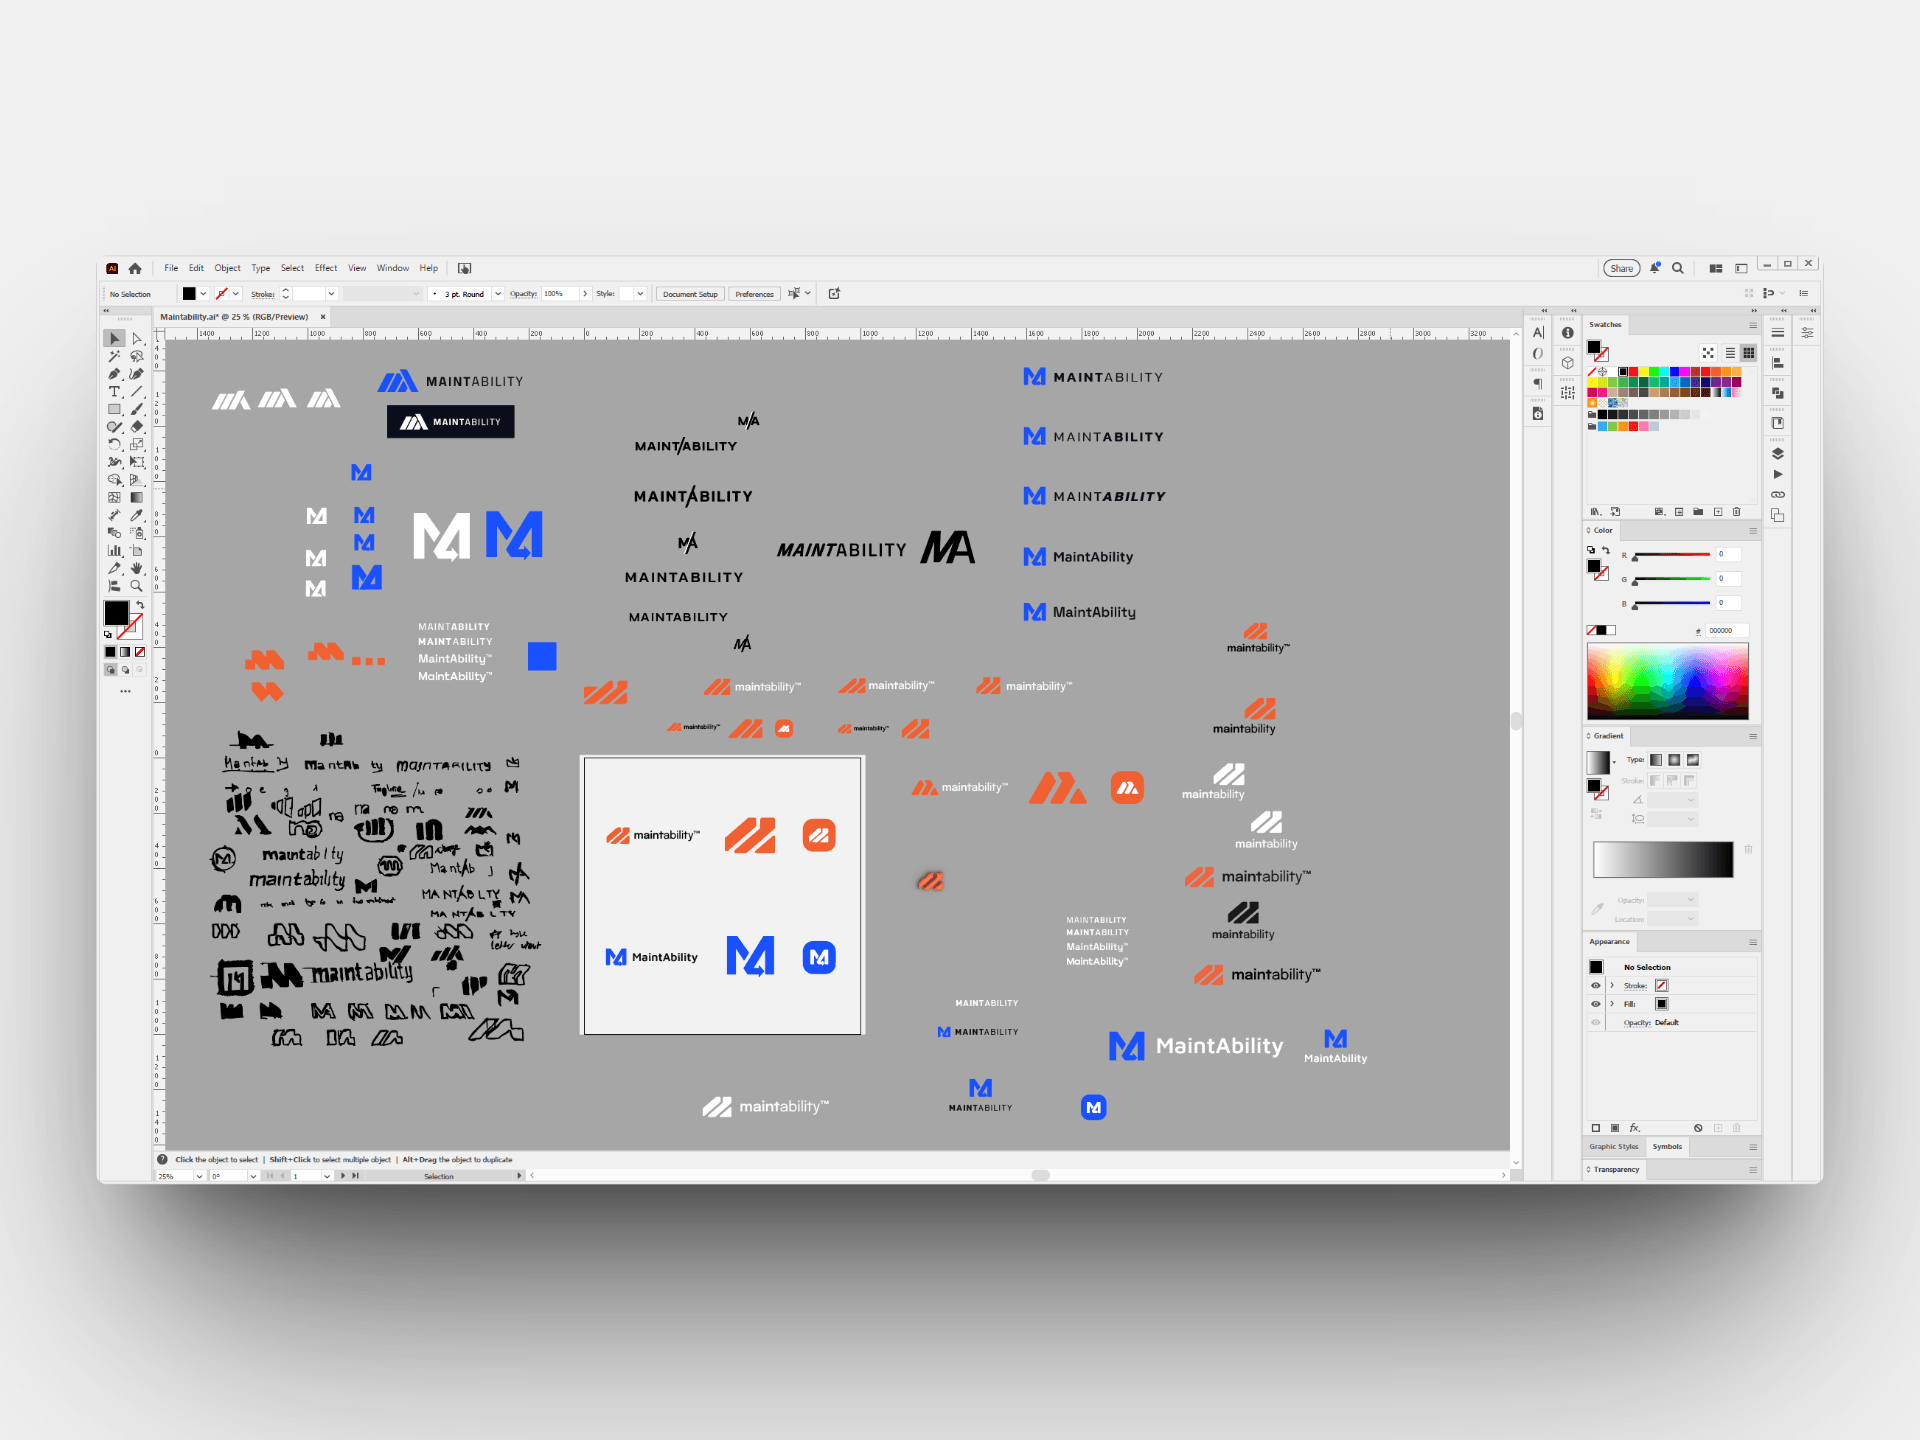This screenshot has width=1920, height=1440.
Task: Open the Appearance panel options menu
Action: pos(1753,943)
